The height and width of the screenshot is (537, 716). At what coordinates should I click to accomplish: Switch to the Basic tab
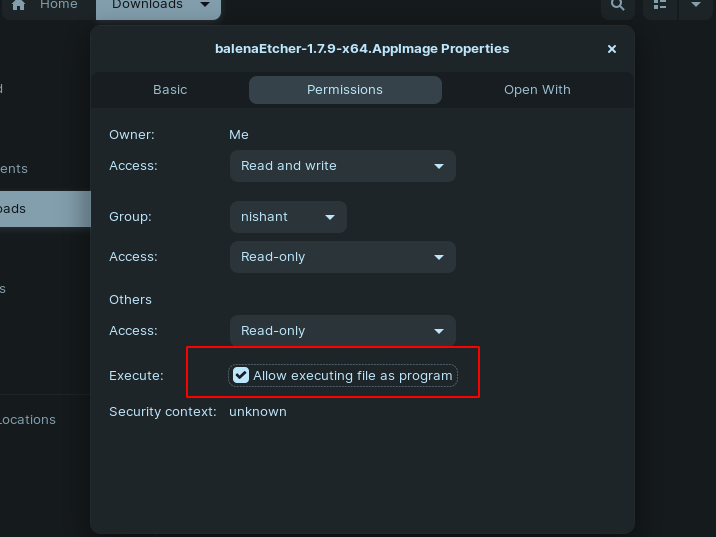click(170, 90)
